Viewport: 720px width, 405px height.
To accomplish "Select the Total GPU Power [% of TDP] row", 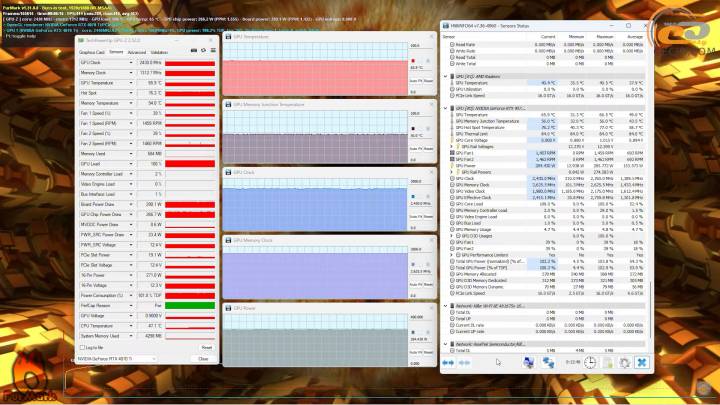I will 547,268.
